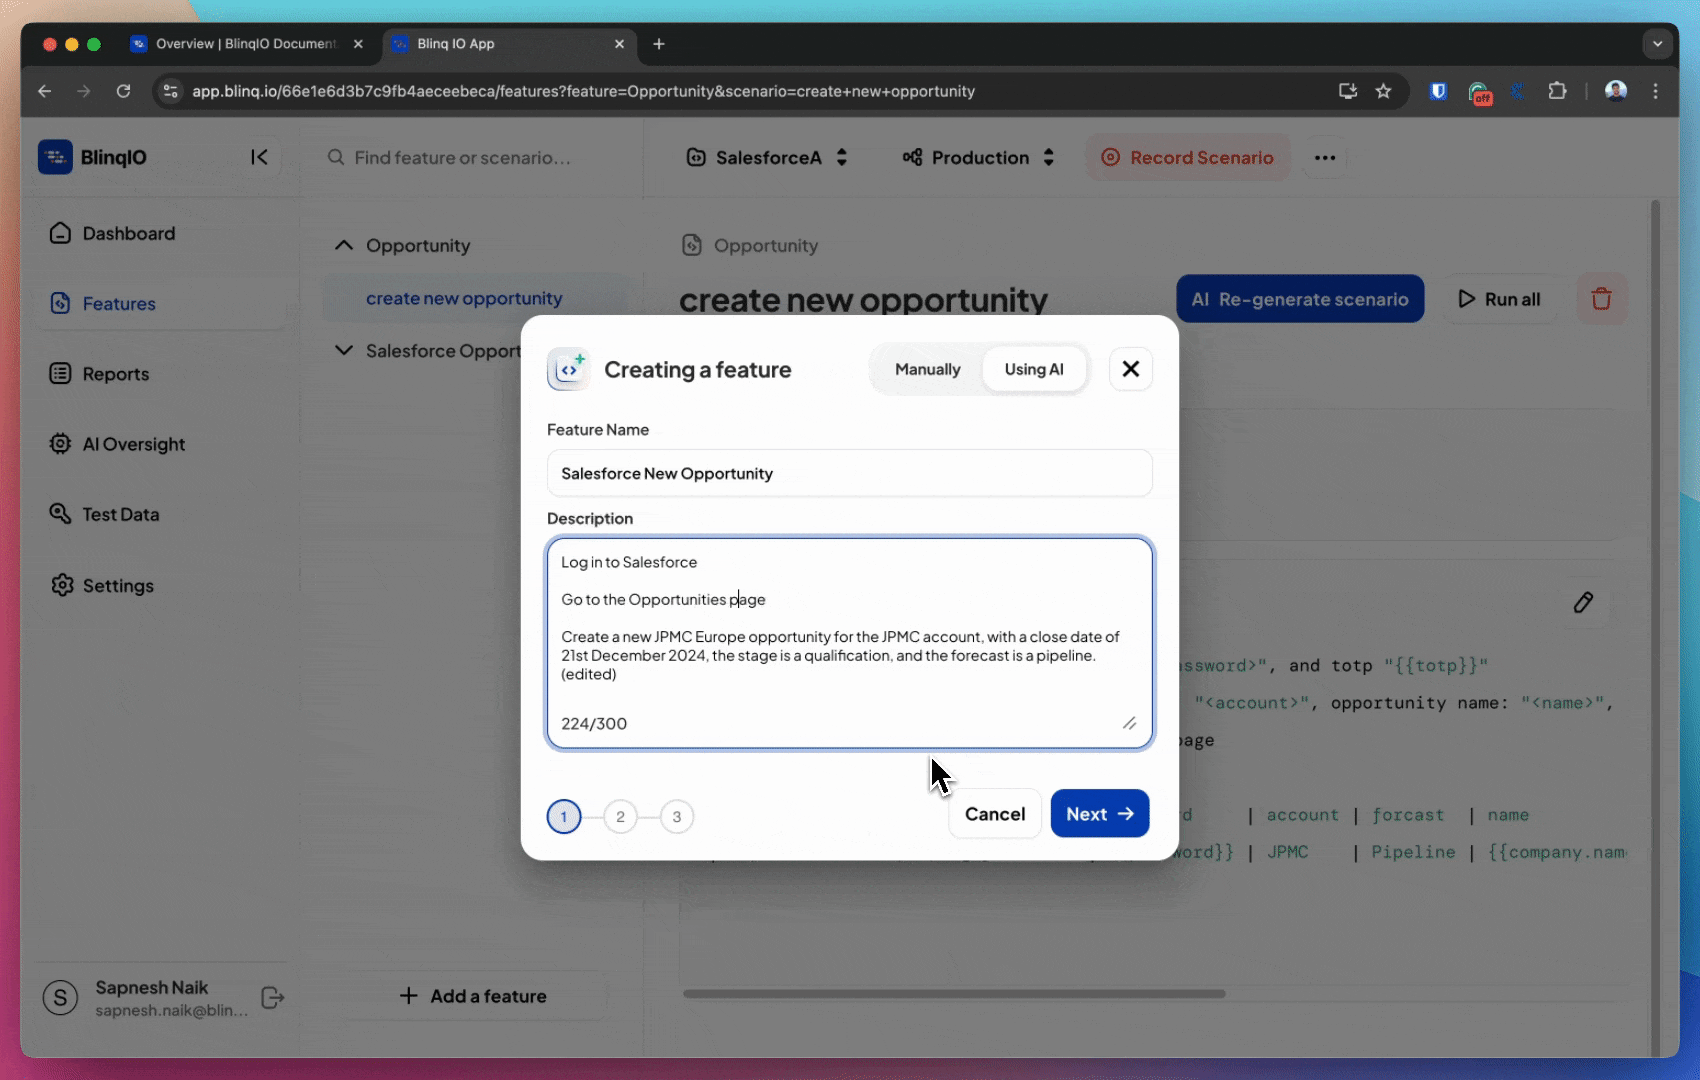Click the Opportunity breadcrumb label
This screenshot has height=1080, width=1700.
pos(765,245)
